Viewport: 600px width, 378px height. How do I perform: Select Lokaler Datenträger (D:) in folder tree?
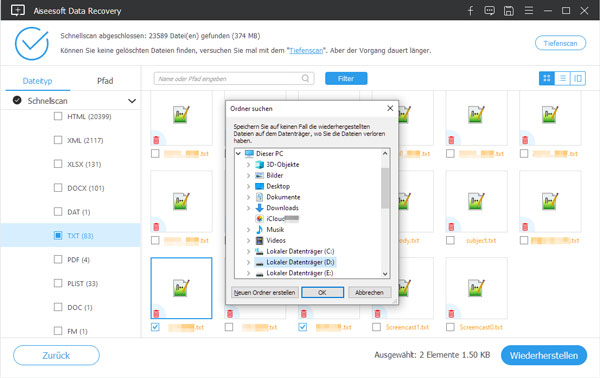tap(300, 262)
